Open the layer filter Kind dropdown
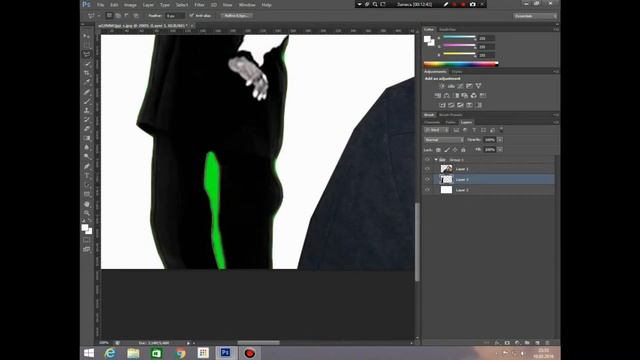 pos(436,130)
